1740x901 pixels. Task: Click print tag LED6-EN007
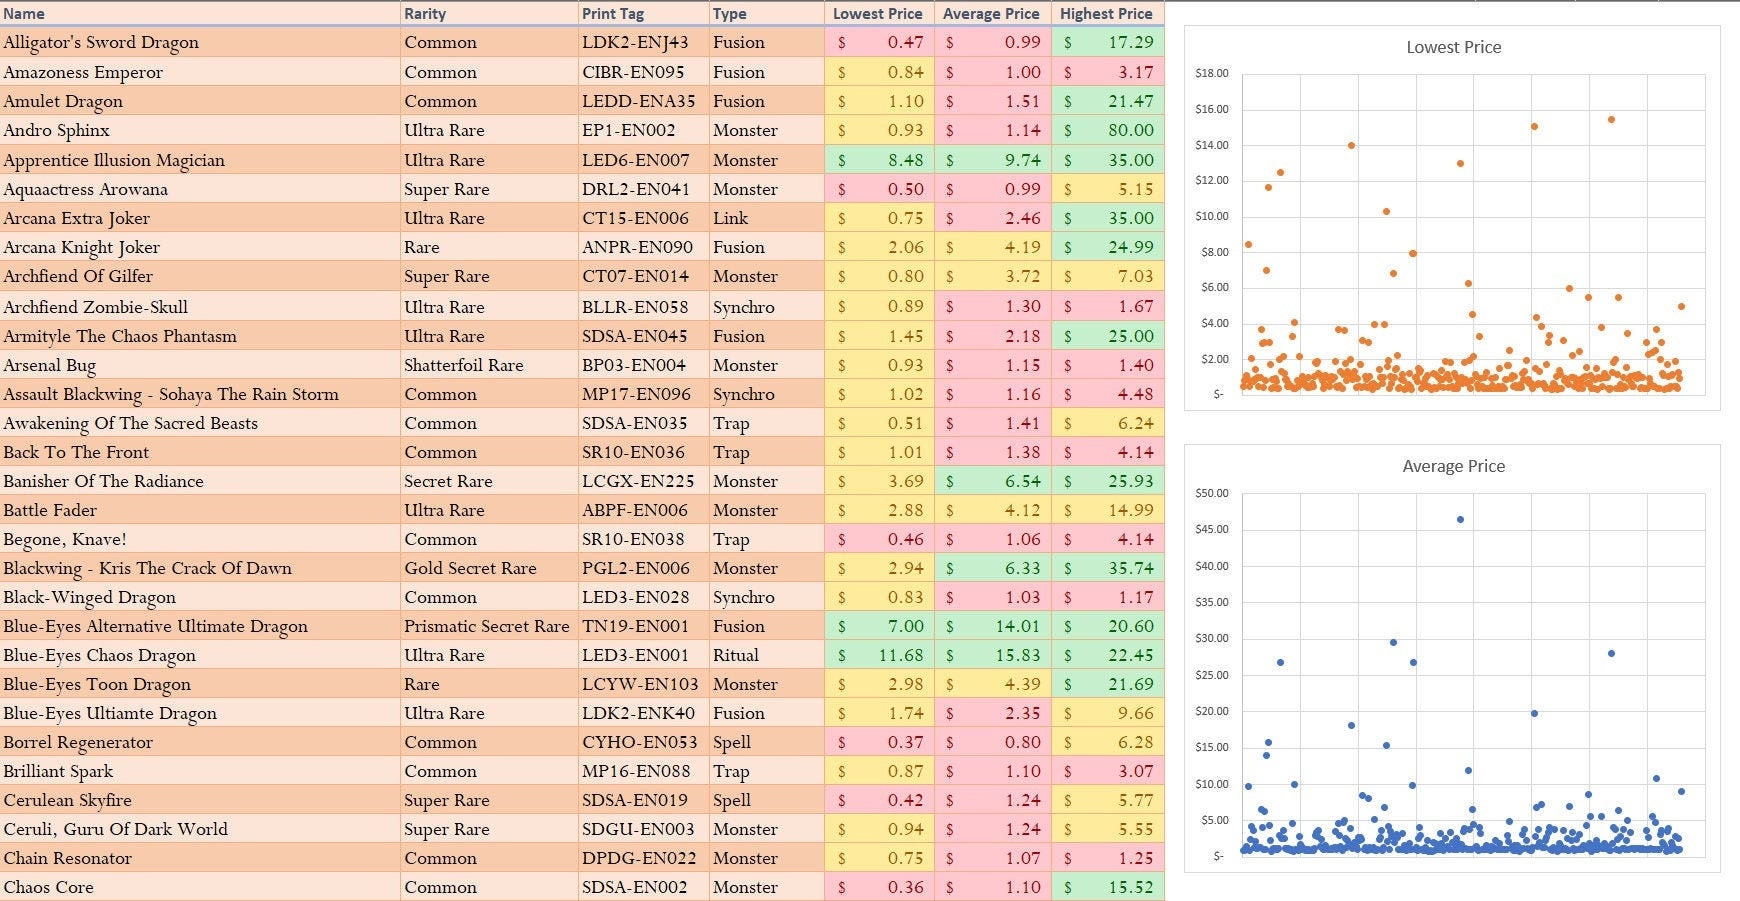point(643,160)
